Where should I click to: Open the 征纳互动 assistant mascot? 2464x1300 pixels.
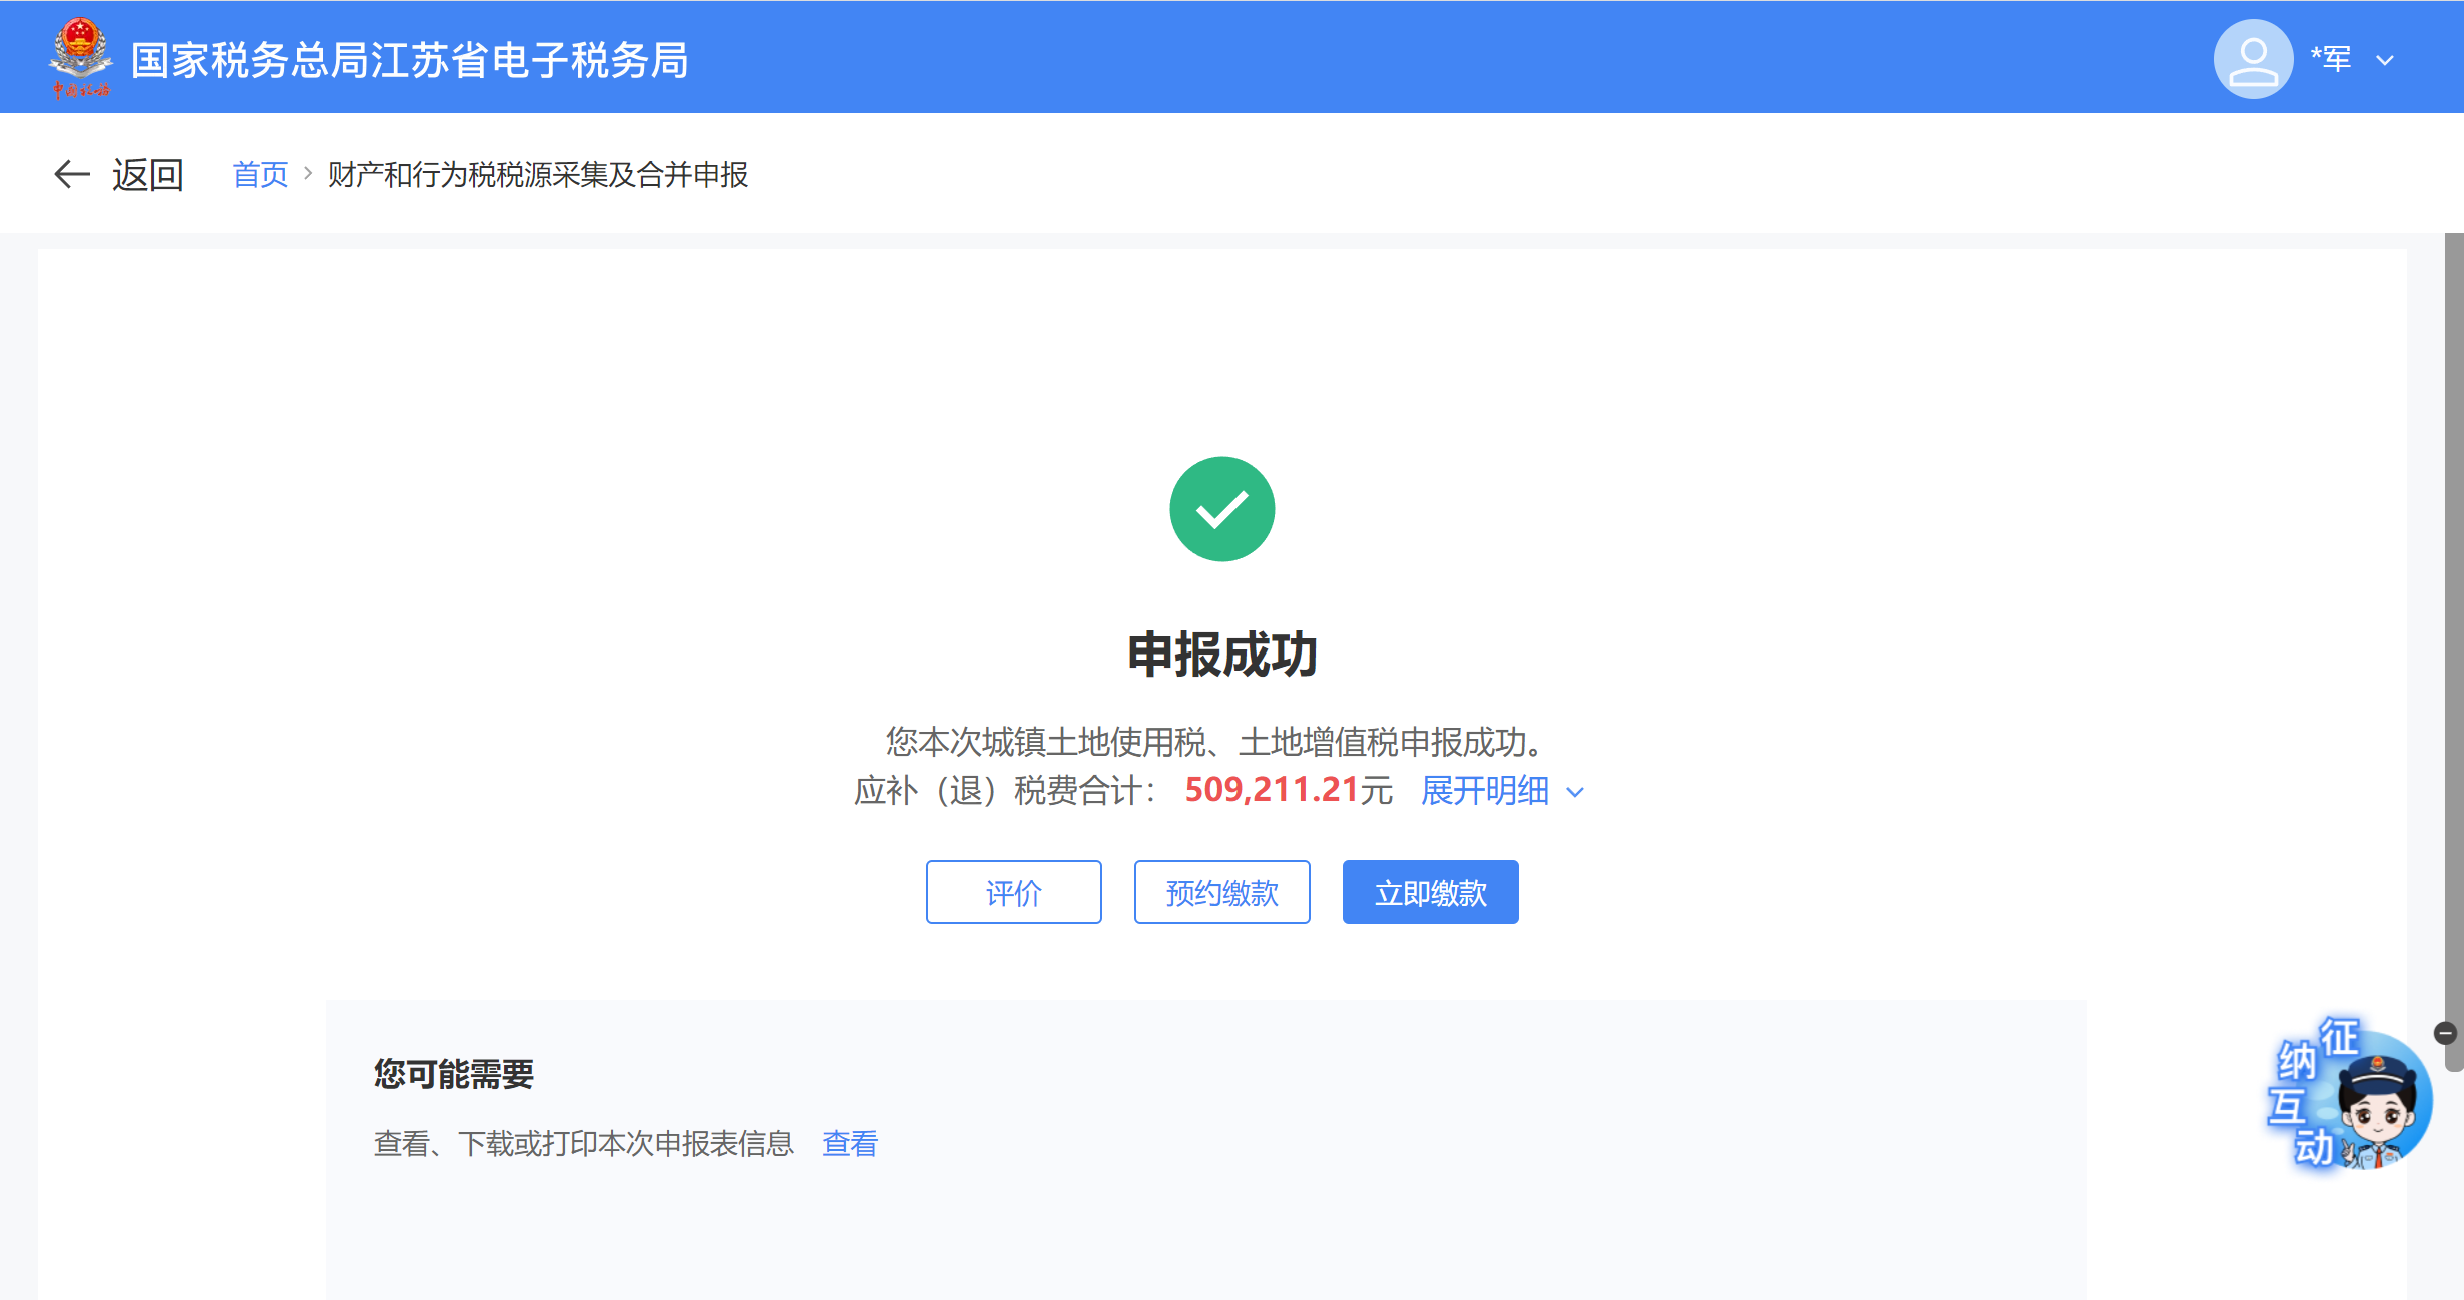click(2358, 1100)
